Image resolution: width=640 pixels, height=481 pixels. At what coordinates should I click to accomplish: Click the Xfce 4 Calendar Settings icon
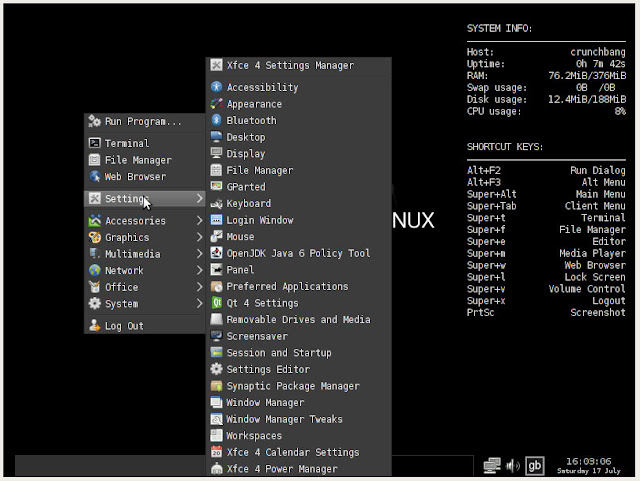(216, 452)
